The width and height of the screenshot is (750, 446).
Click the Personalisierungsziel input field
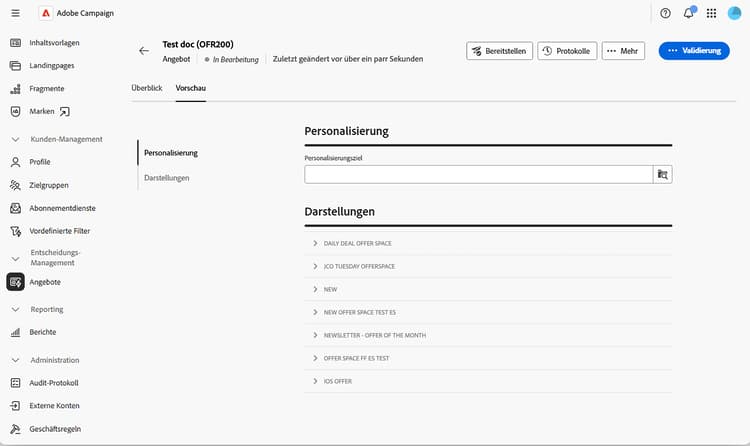coord(479,175)
